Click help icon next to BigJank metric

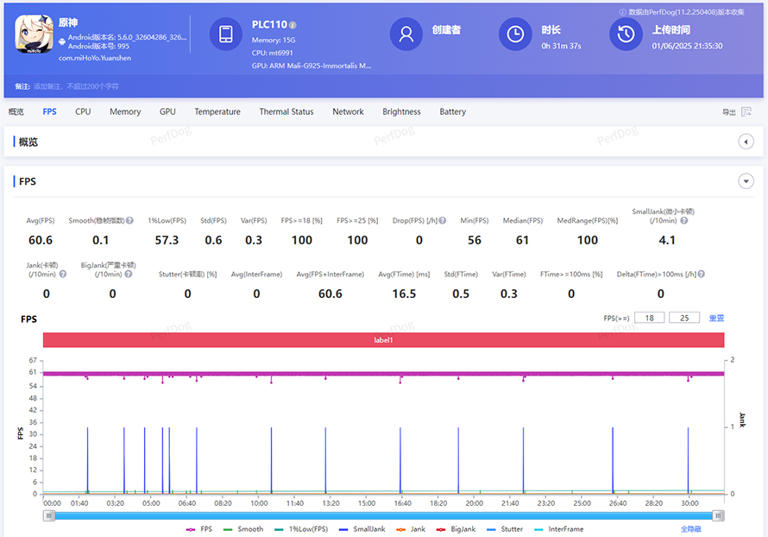(x=128, y=274)
